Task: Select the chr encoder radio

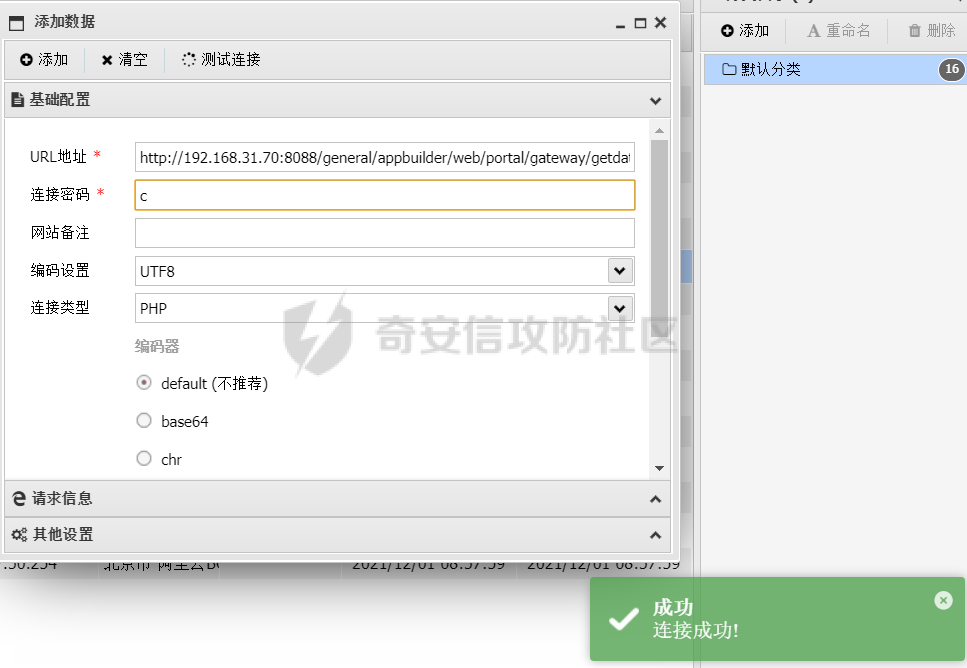Action: tap(144, 459)
